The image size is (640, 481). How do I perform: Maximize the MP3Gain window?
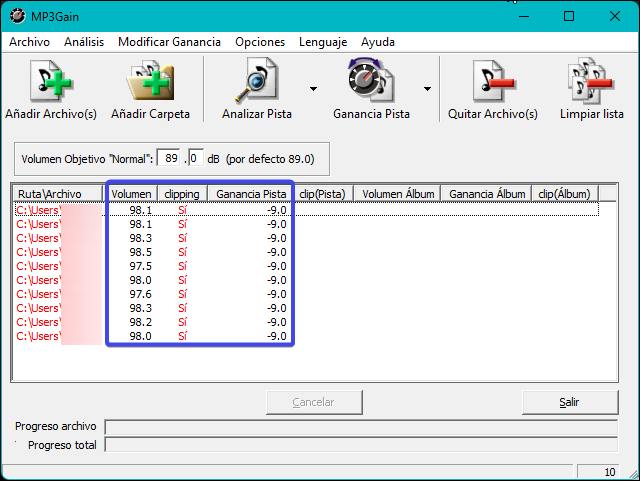[569, 16]
